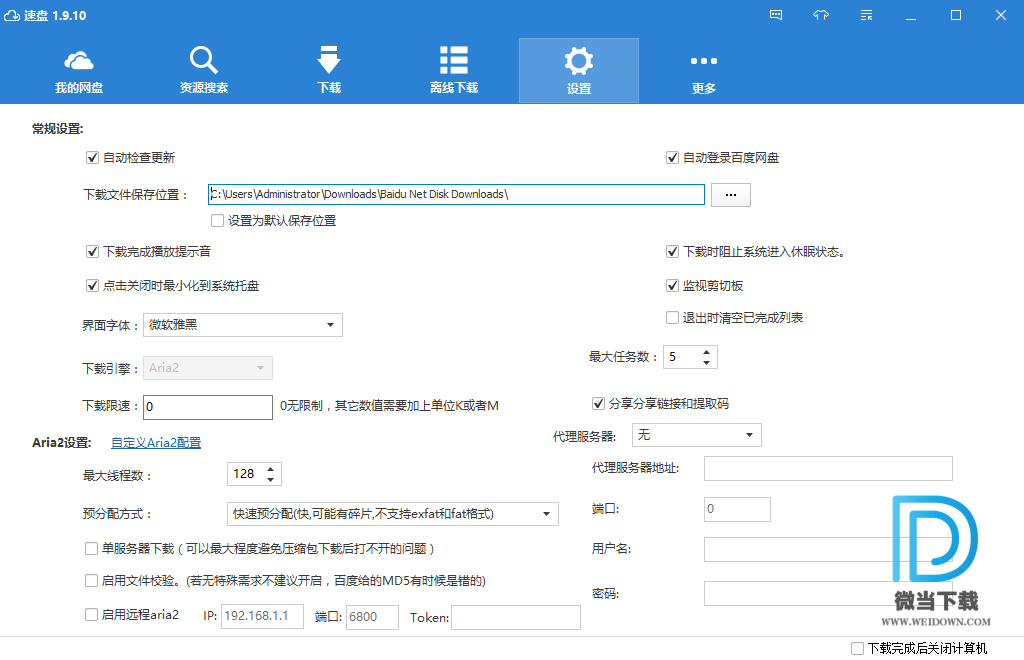Open the My Netdisk cloud tab
1024x660 pixels.
click(79, 69)
